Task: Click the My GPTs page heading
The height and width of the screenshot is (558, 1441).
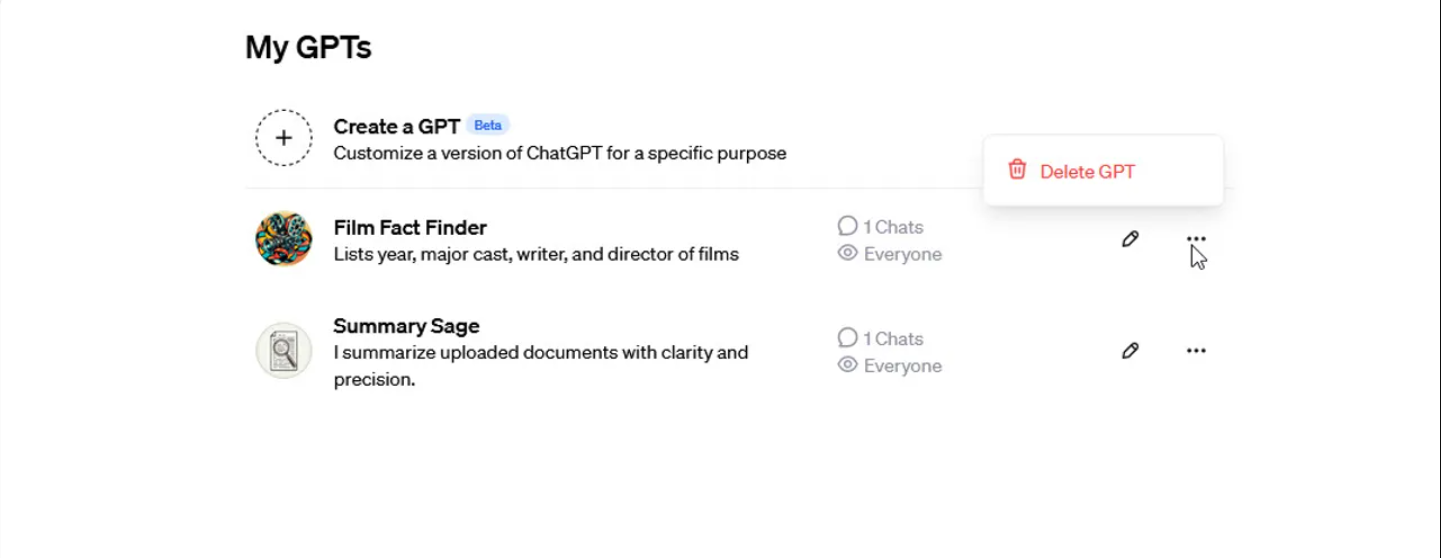Action: coord(308,47)
